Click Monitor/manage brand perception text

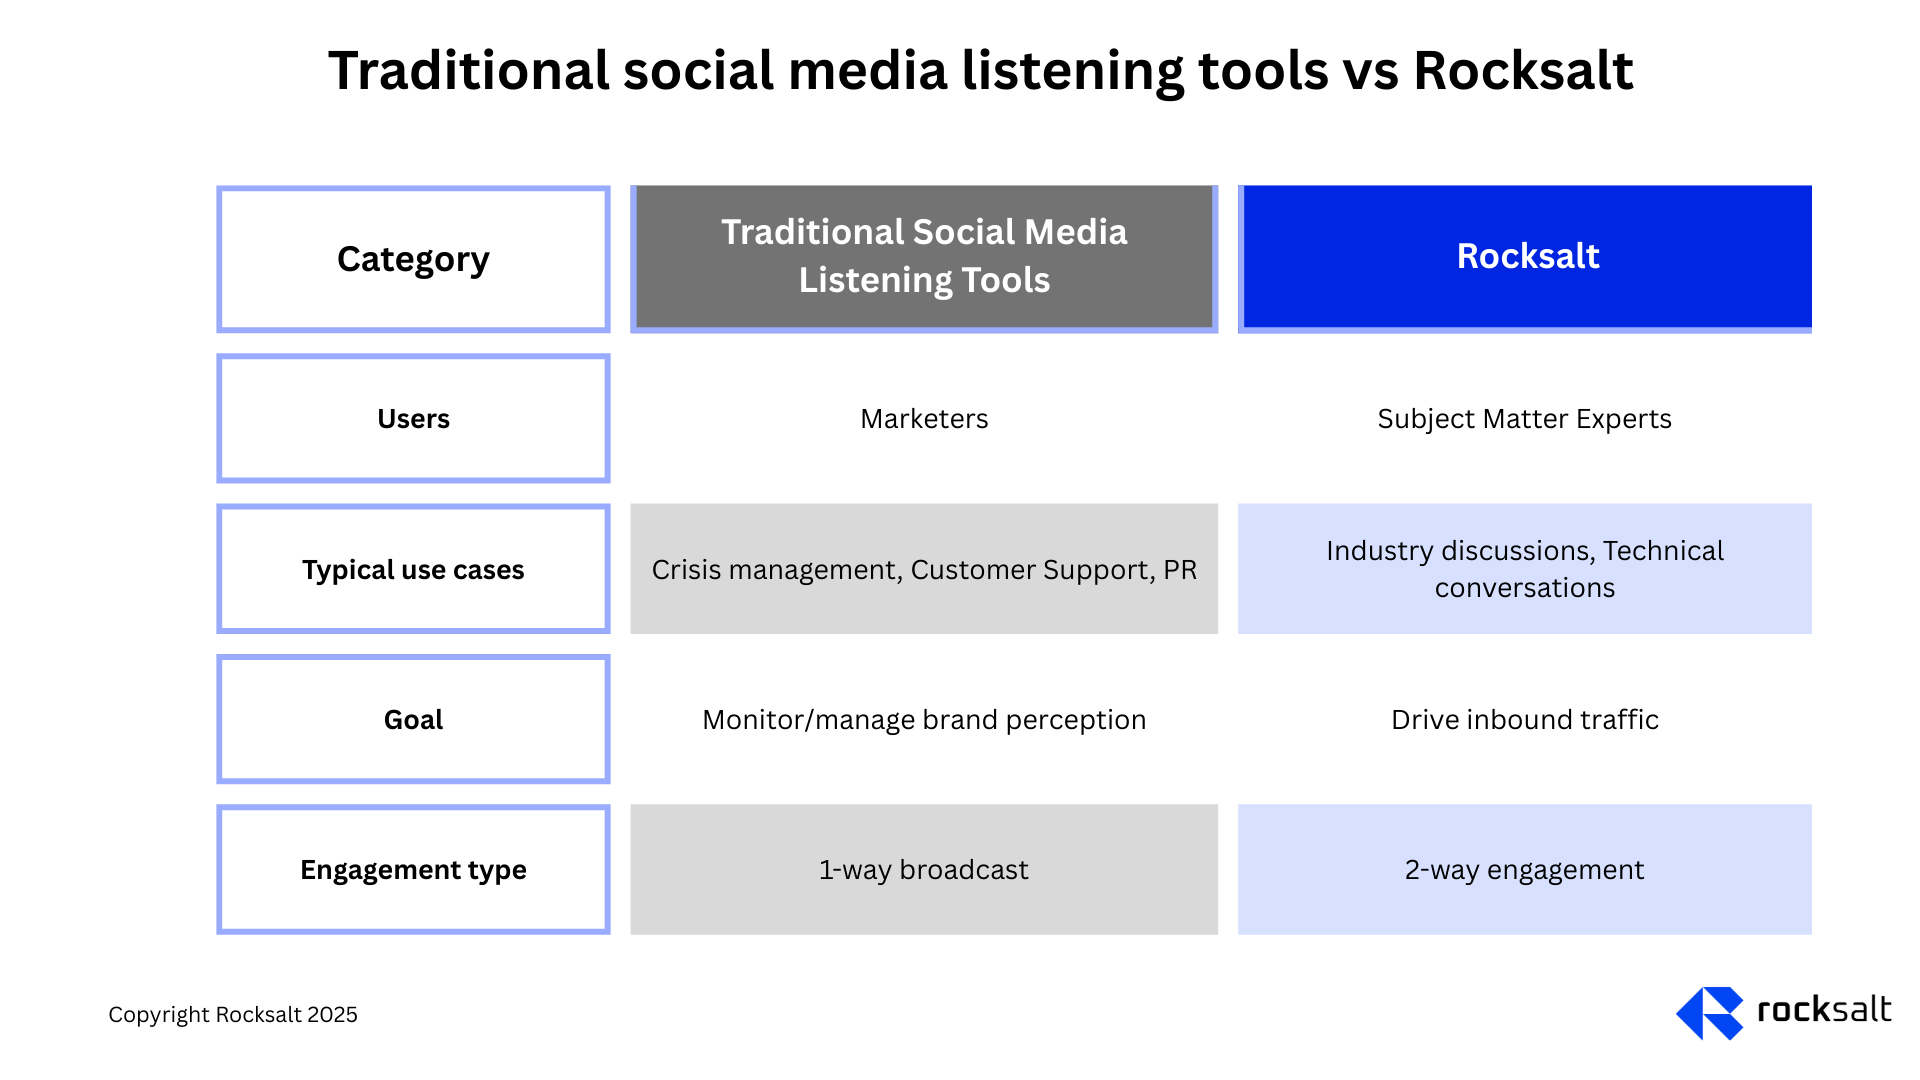[924, 719]
